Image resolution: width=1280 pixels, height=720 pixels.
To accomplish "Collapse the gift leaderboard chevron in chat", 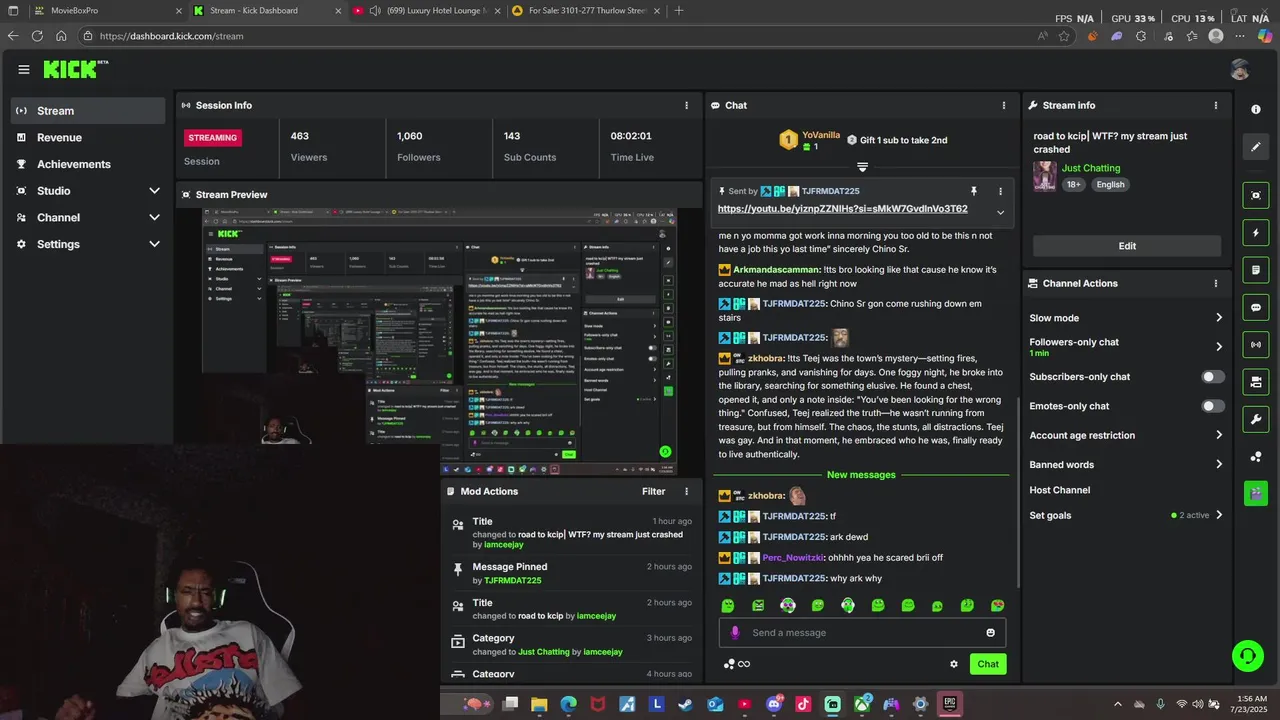I will point(862,166).
